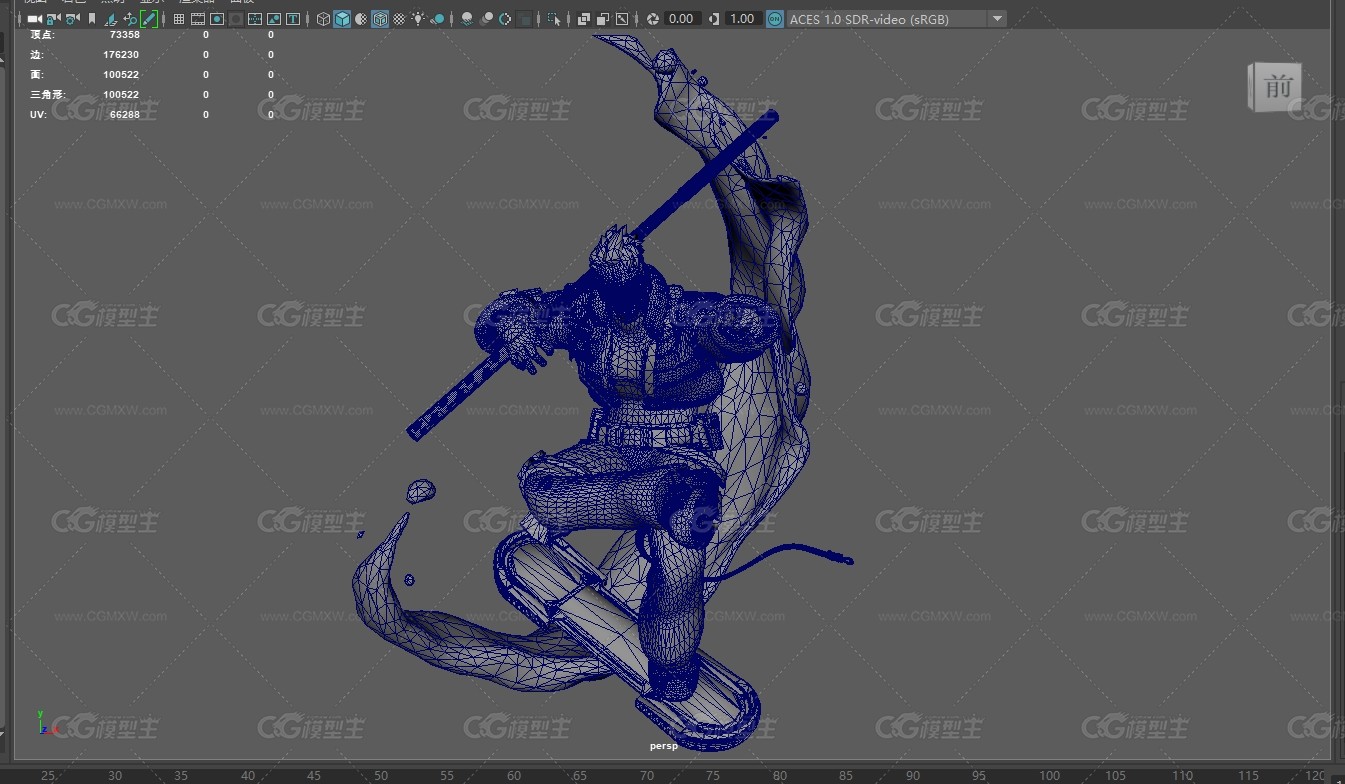The width and height of the screenshot is (1345, 784).
Task: Click the edge count value 176230
Action: (121, 55)
